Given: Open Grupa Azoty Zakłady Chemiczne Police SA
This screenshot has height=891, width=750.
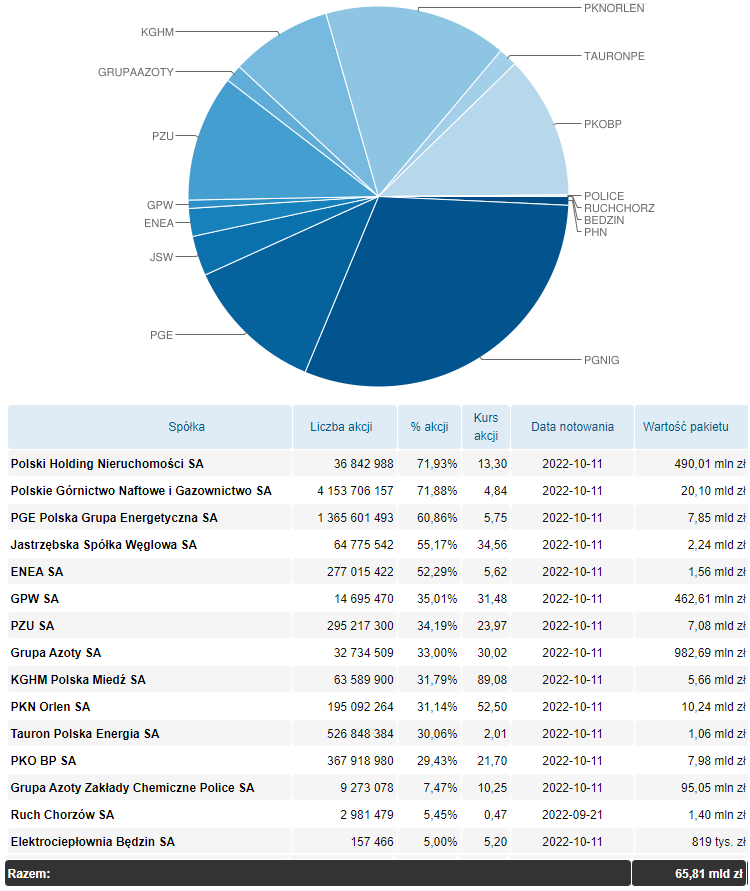Looking at the screenshot, I should [132, 788].
